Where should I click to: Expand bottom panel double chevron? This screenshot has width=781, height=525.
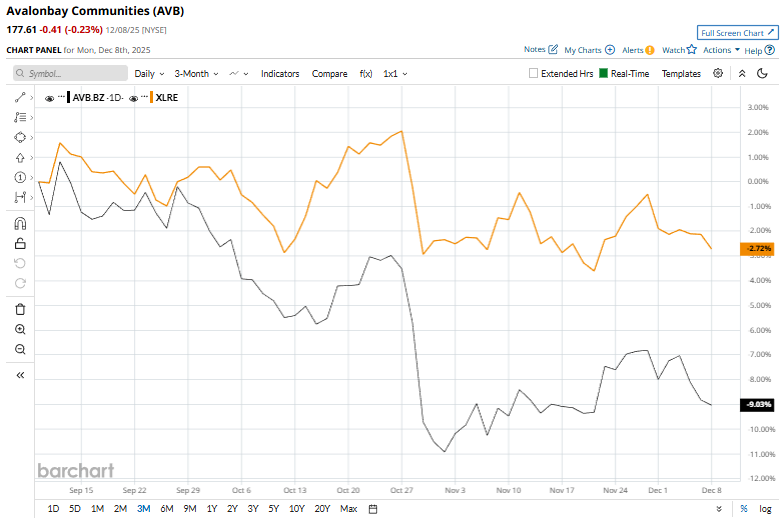[719, 509]
